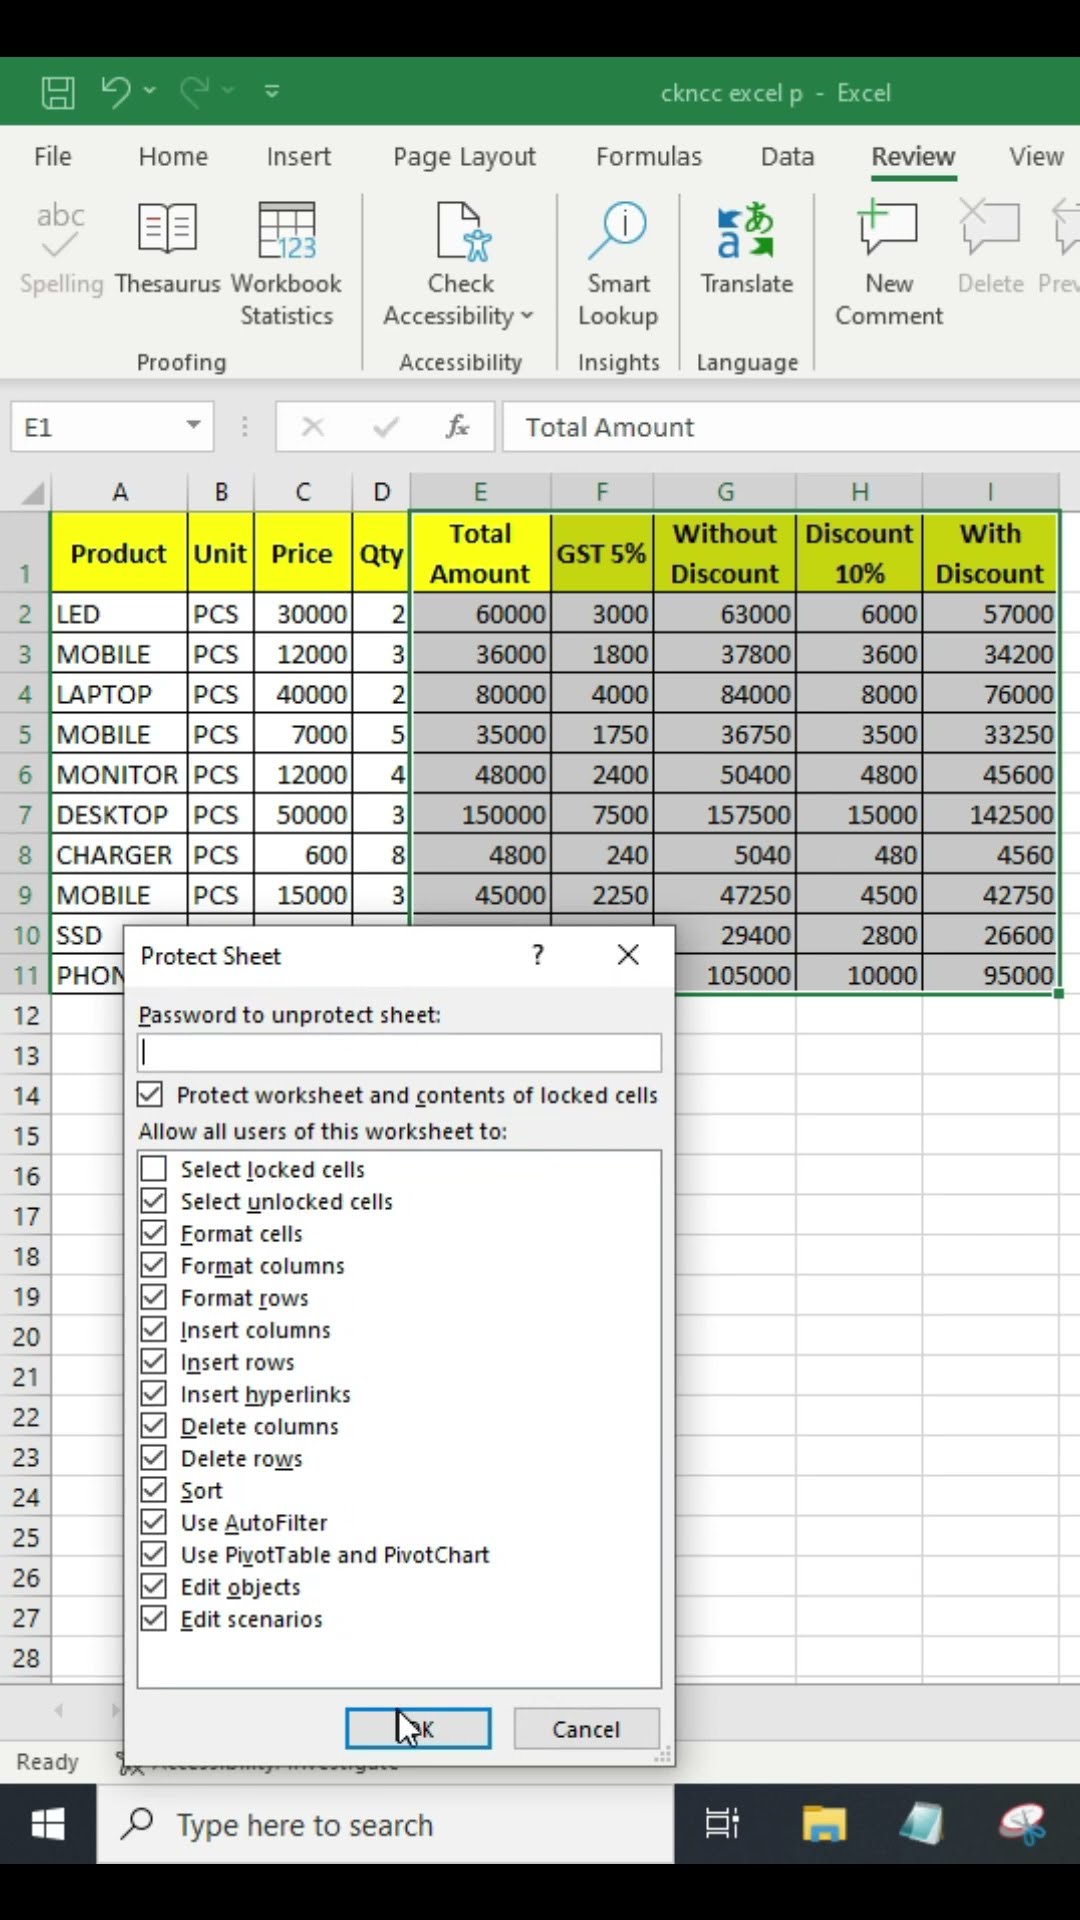Open Workbook Statistics

286,265
